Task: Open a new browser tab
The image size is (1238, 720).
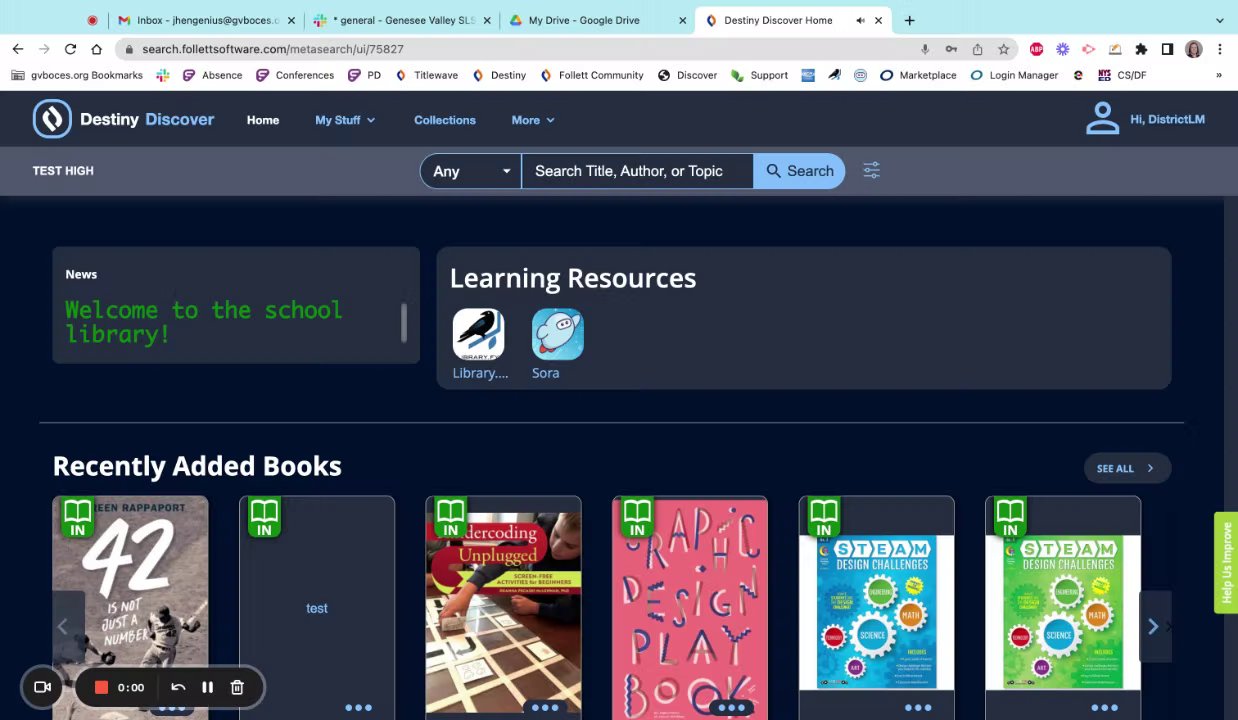Action: [909, 20]
